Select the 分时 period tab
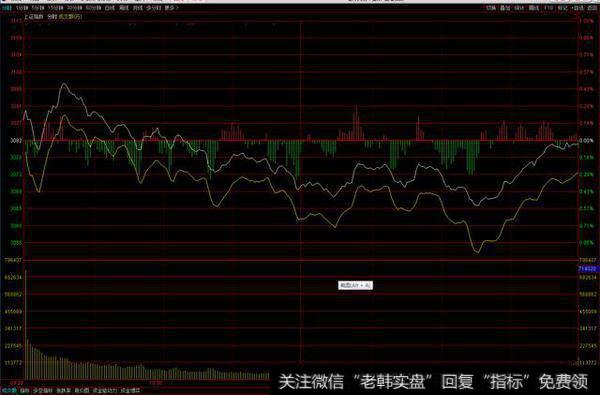This screenshot has width=600, height=395. [7, 8]
